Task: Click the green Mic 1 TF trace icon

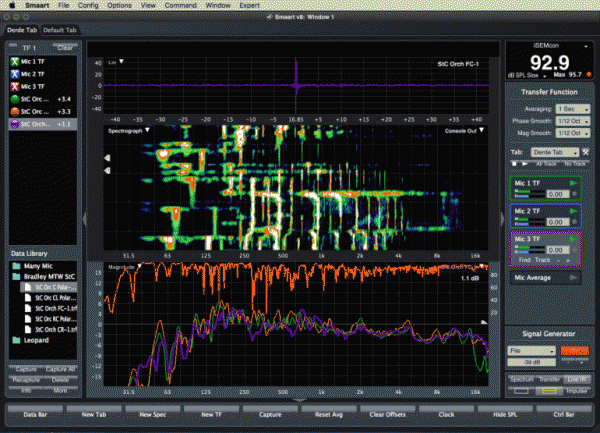Action: click(15, 61)
